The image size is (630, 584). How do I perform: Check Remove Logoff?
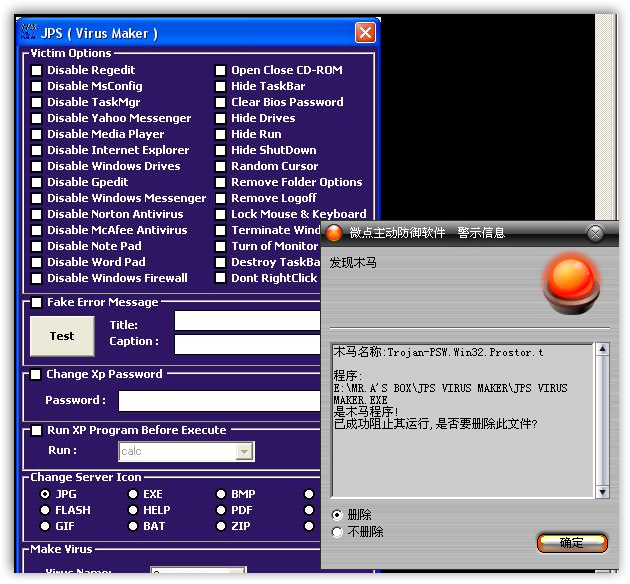click(x=220, y=198)
